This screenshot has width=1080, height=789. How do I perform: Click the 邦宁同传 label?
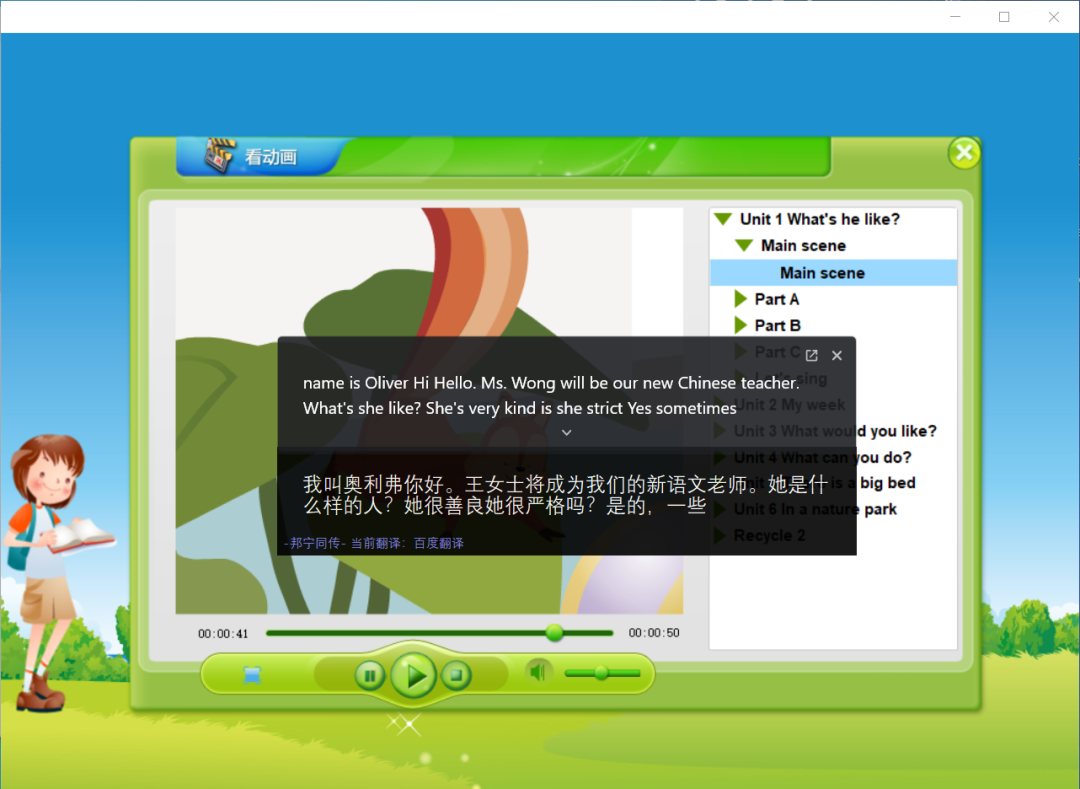315,543
